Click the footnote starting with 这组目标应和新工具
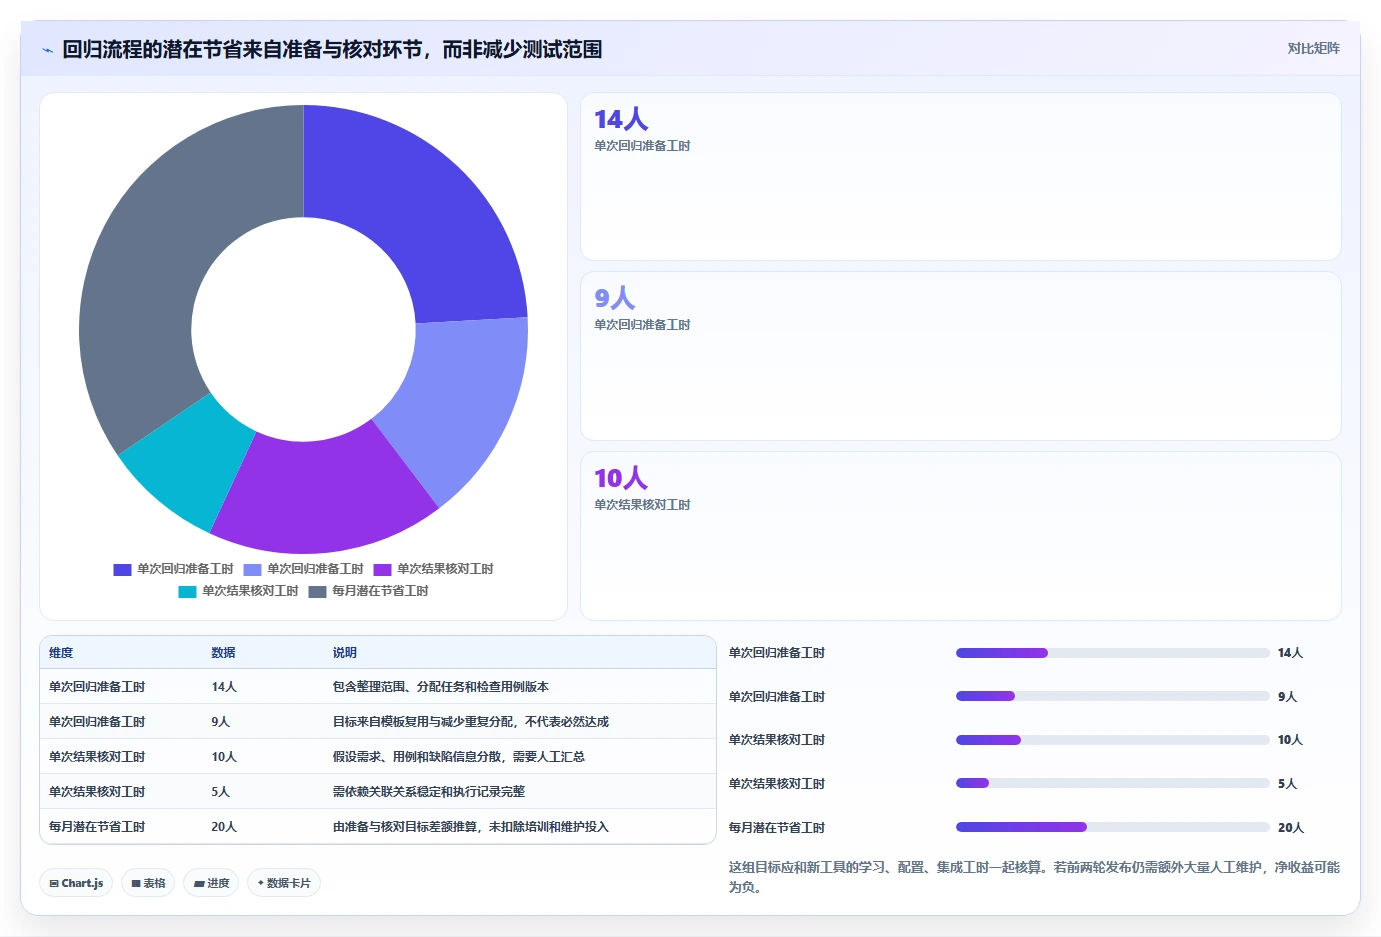 click(x=1034, y=877)
